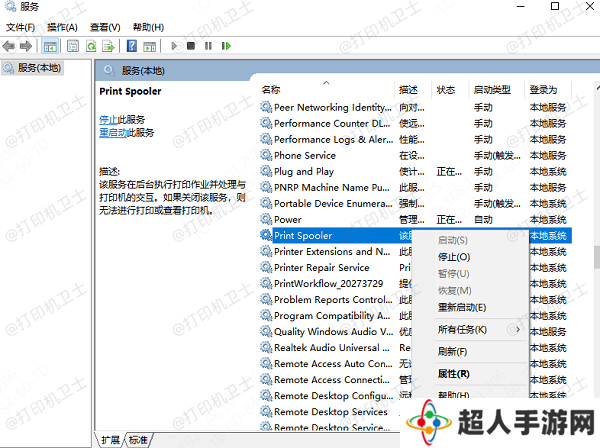Toggle the action pane toolbar icon

point(150,46)
